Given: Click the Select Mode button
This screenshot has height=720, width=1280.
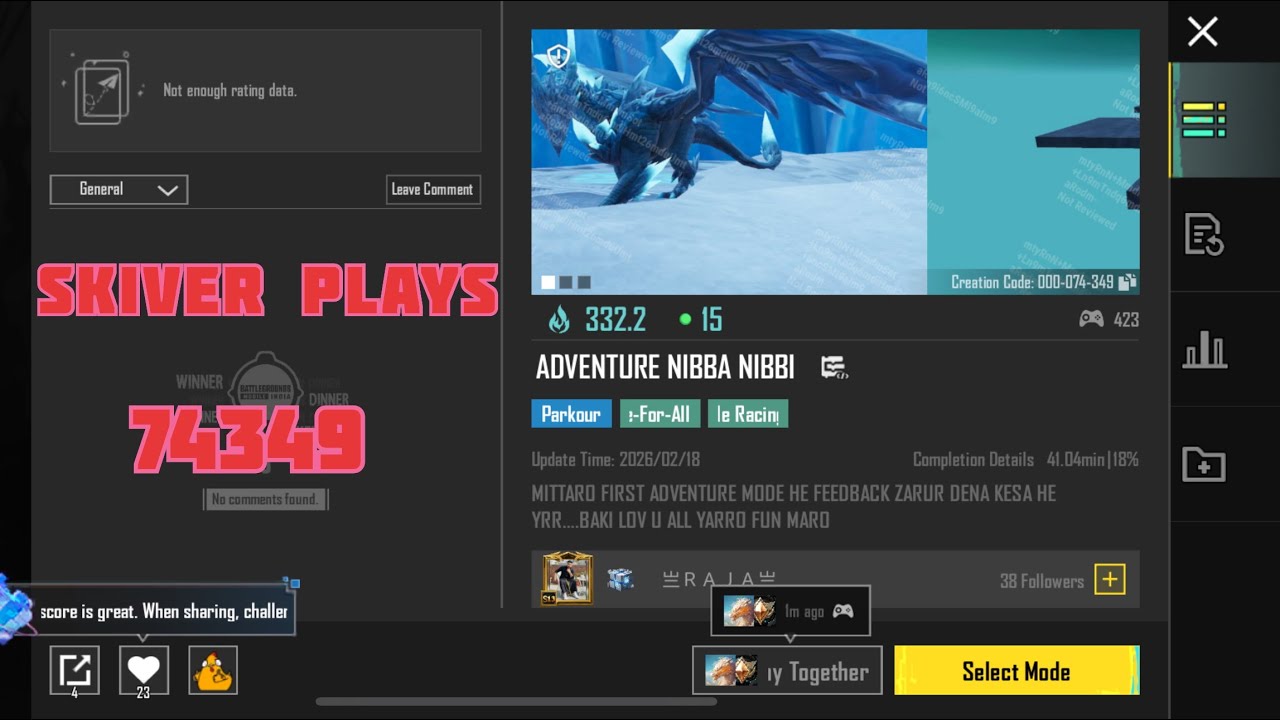Looking at the screenshot, I should (1017, 671).
